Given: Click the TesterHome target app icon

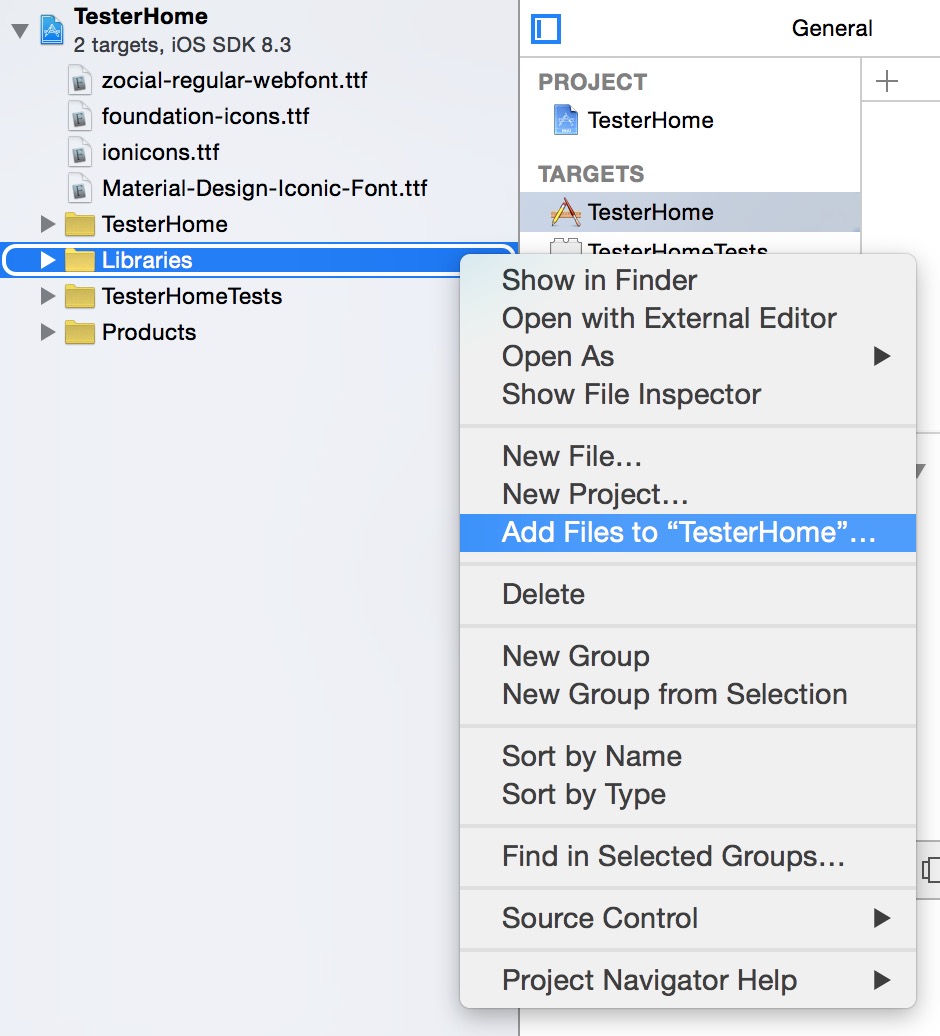Looking at the screenshot, I should pos(565,212).
